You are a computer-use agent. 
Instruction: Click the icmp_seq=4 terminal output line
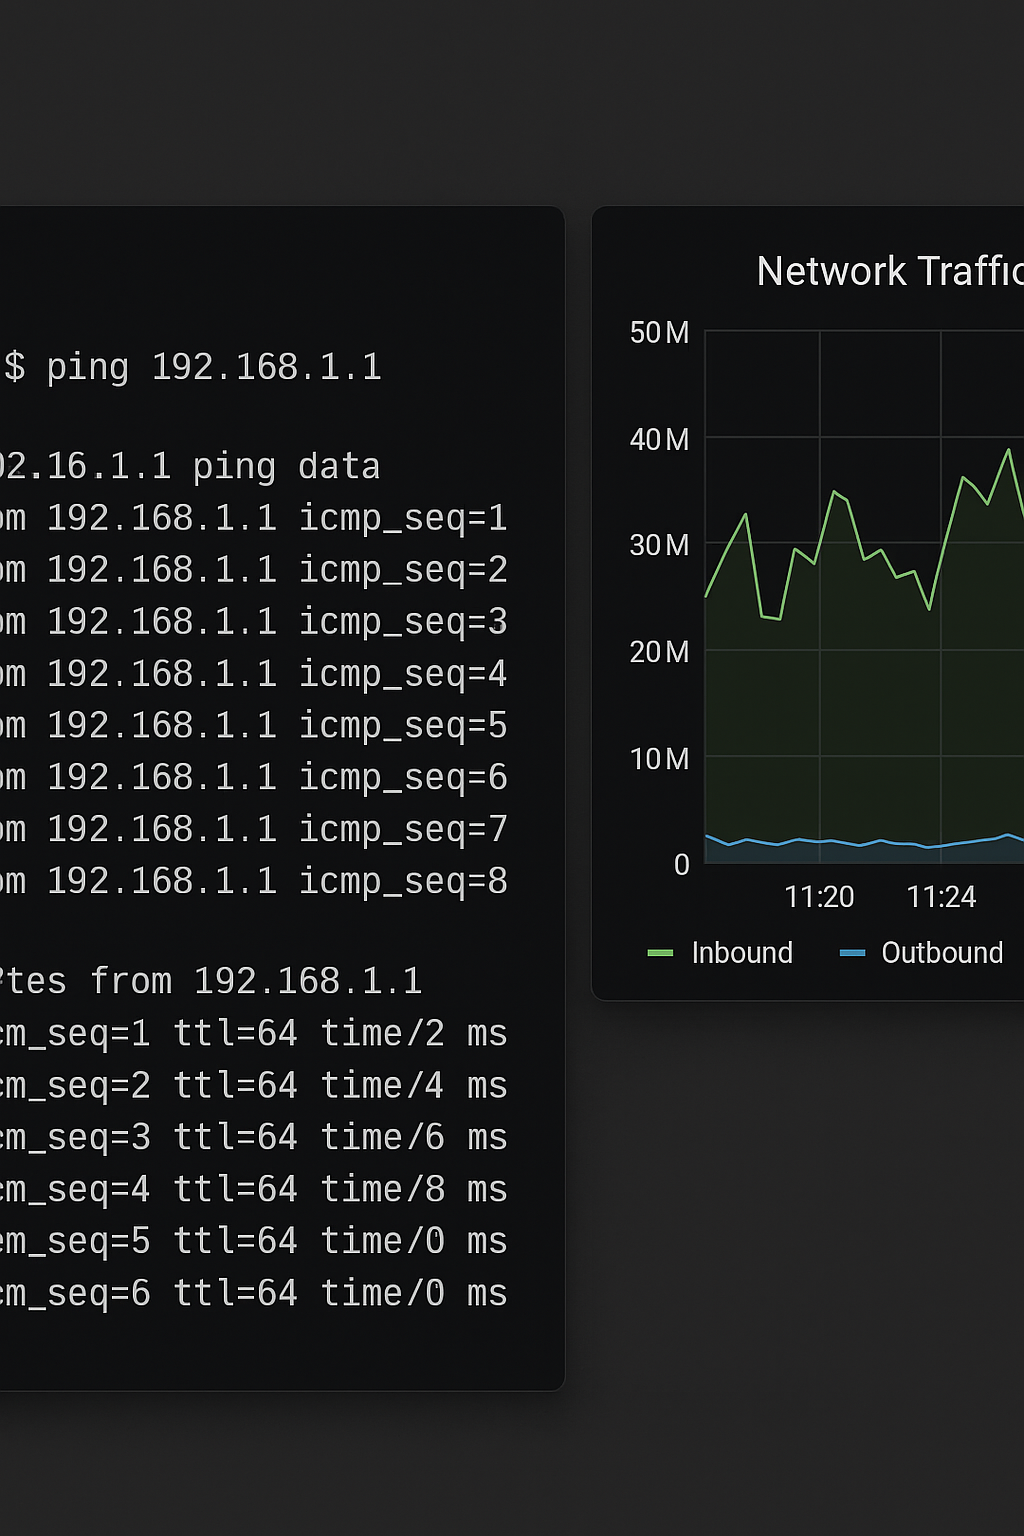coord(254,674)
